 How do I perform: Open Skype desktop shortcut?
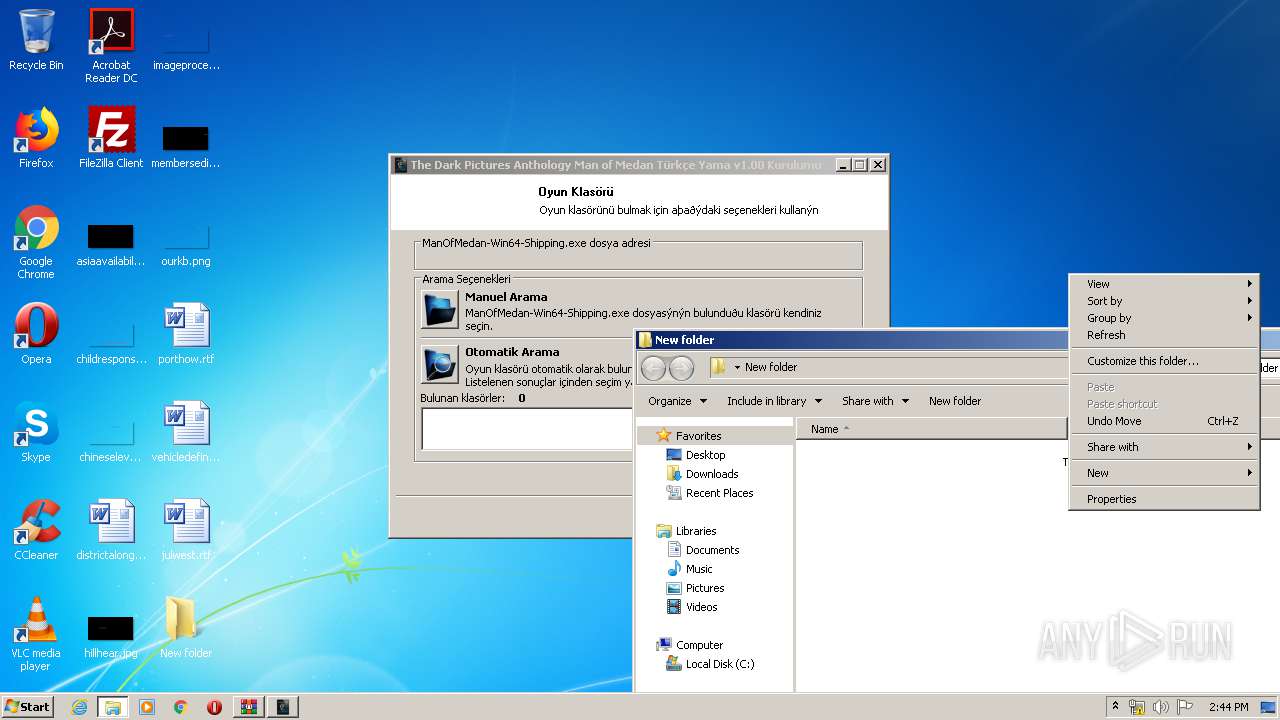pyautogui.click(x=36, y=432)
